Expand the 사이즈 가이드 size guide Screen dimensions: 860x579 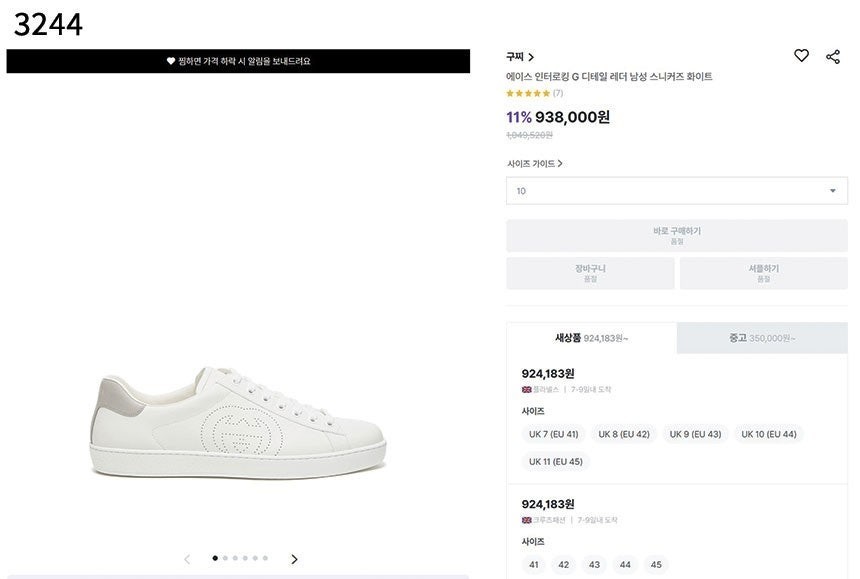tap(535, 163)
